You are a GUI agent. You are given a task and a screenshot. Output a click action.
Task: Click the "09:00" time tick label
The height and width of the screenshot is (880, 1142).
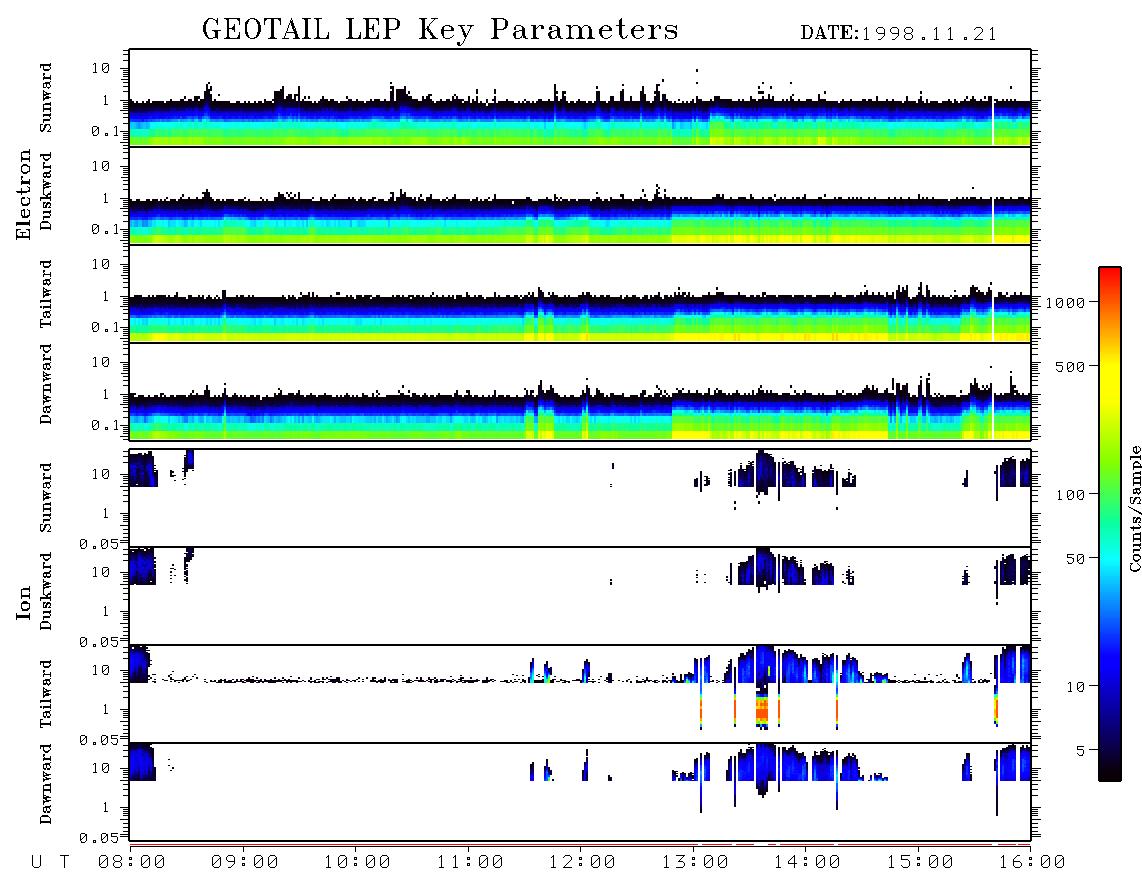[245, 862]
